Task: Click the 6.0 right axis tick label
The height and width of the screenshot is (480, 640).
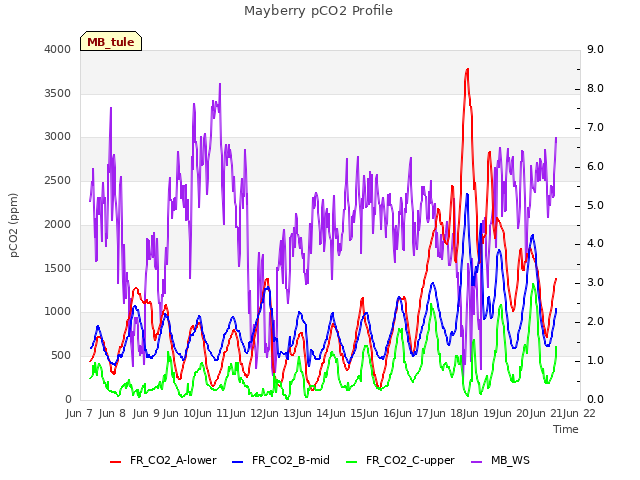Action: tap(595, 167)
